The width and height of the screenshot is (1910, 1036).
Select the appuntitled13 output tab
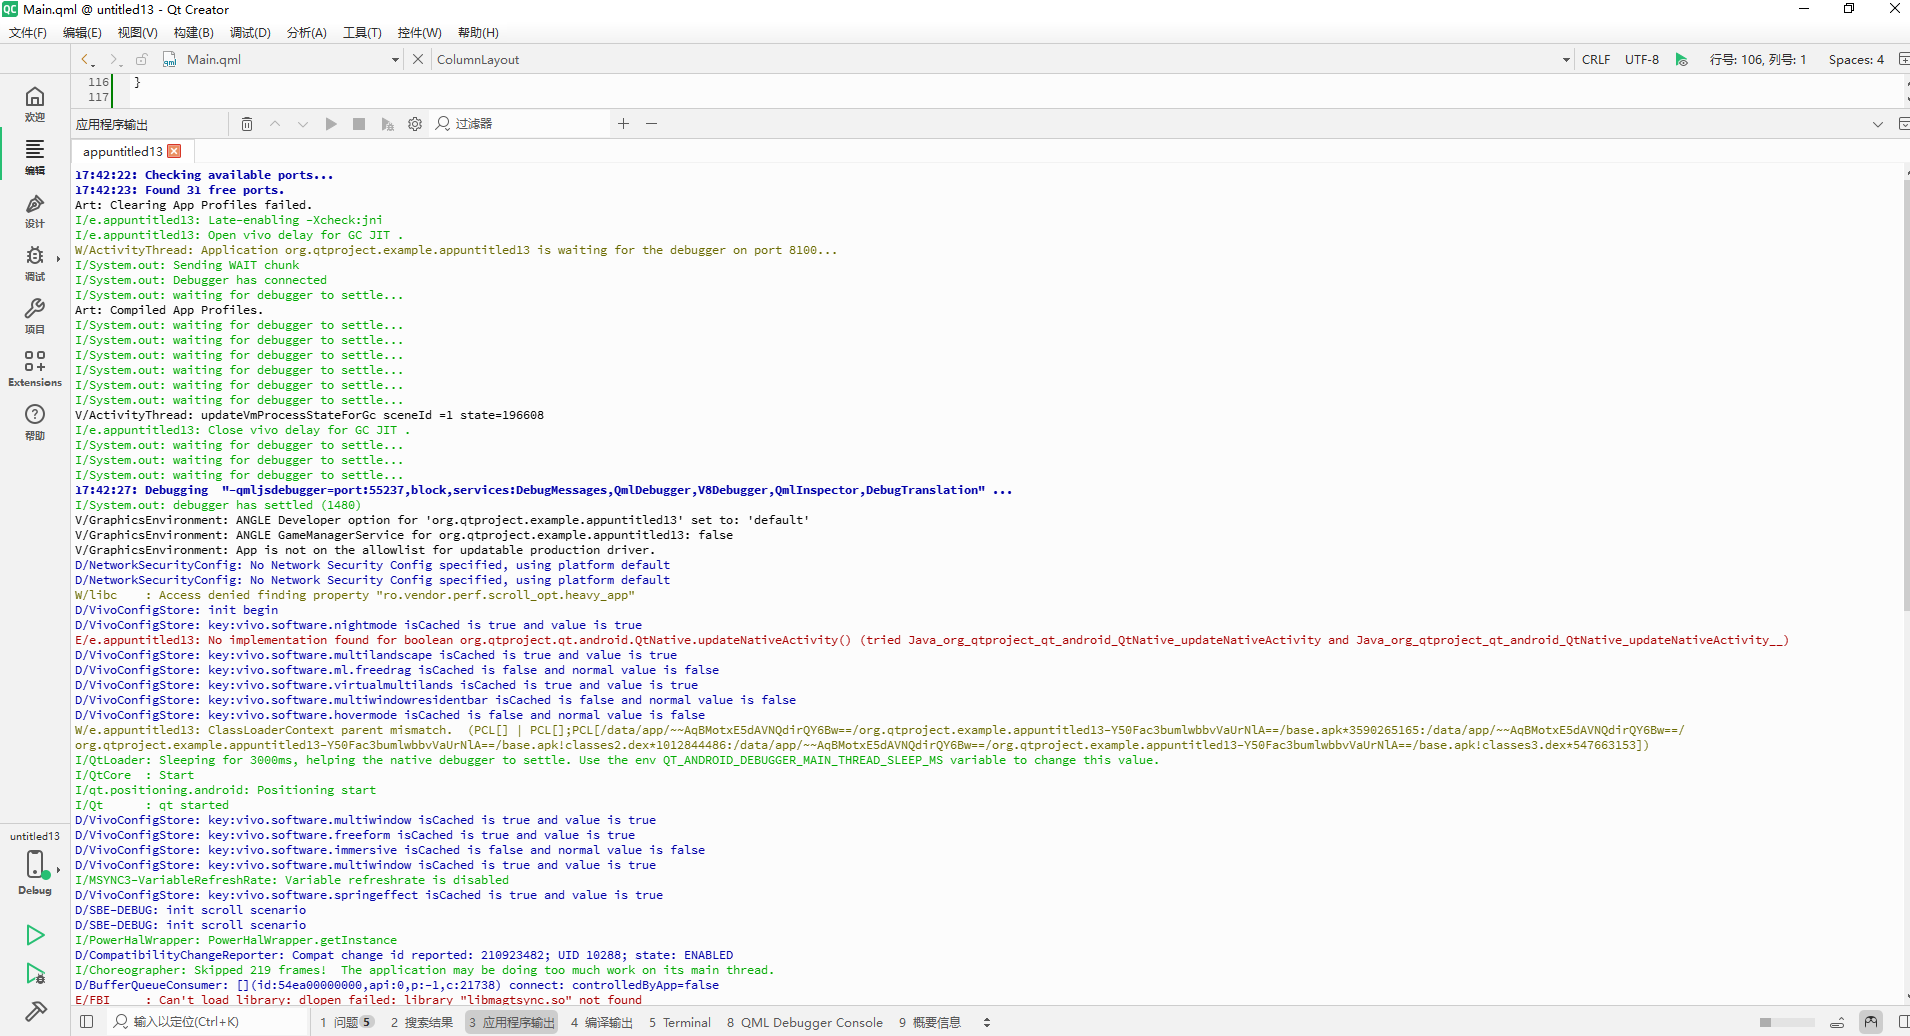tap(122, 152)
